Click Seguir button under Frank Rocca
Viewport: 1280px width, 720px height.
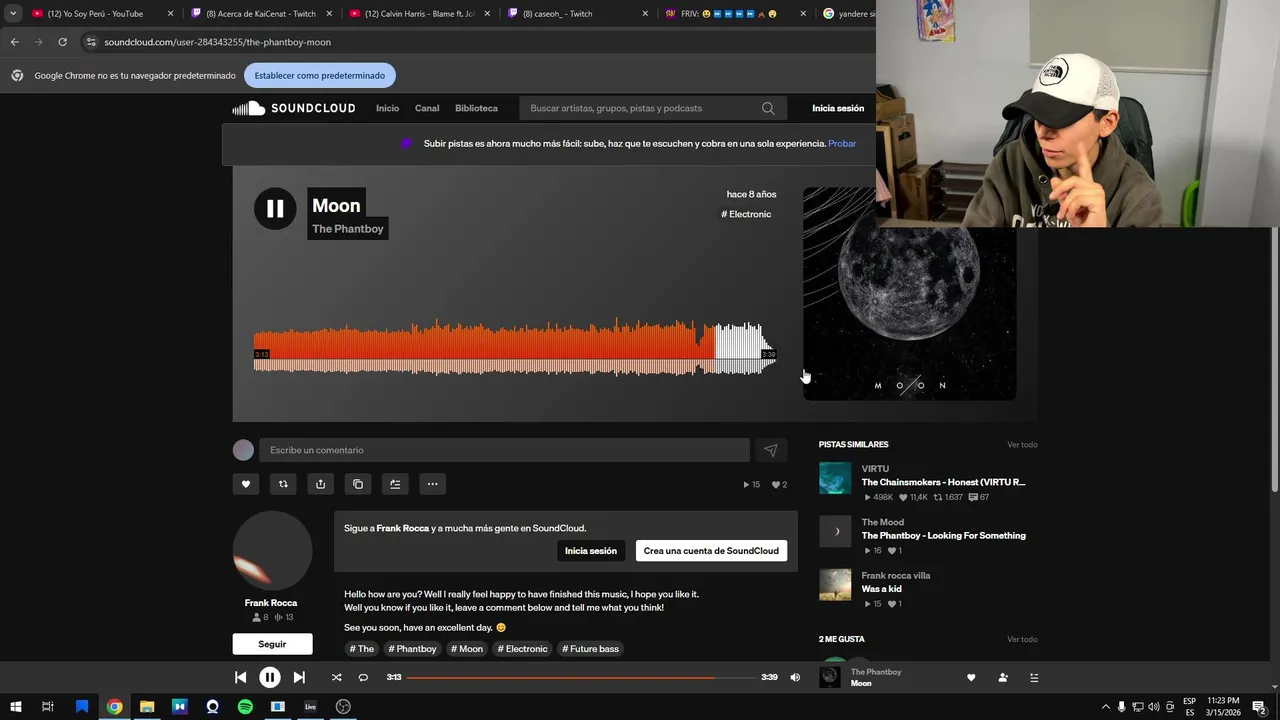[272, 644]
